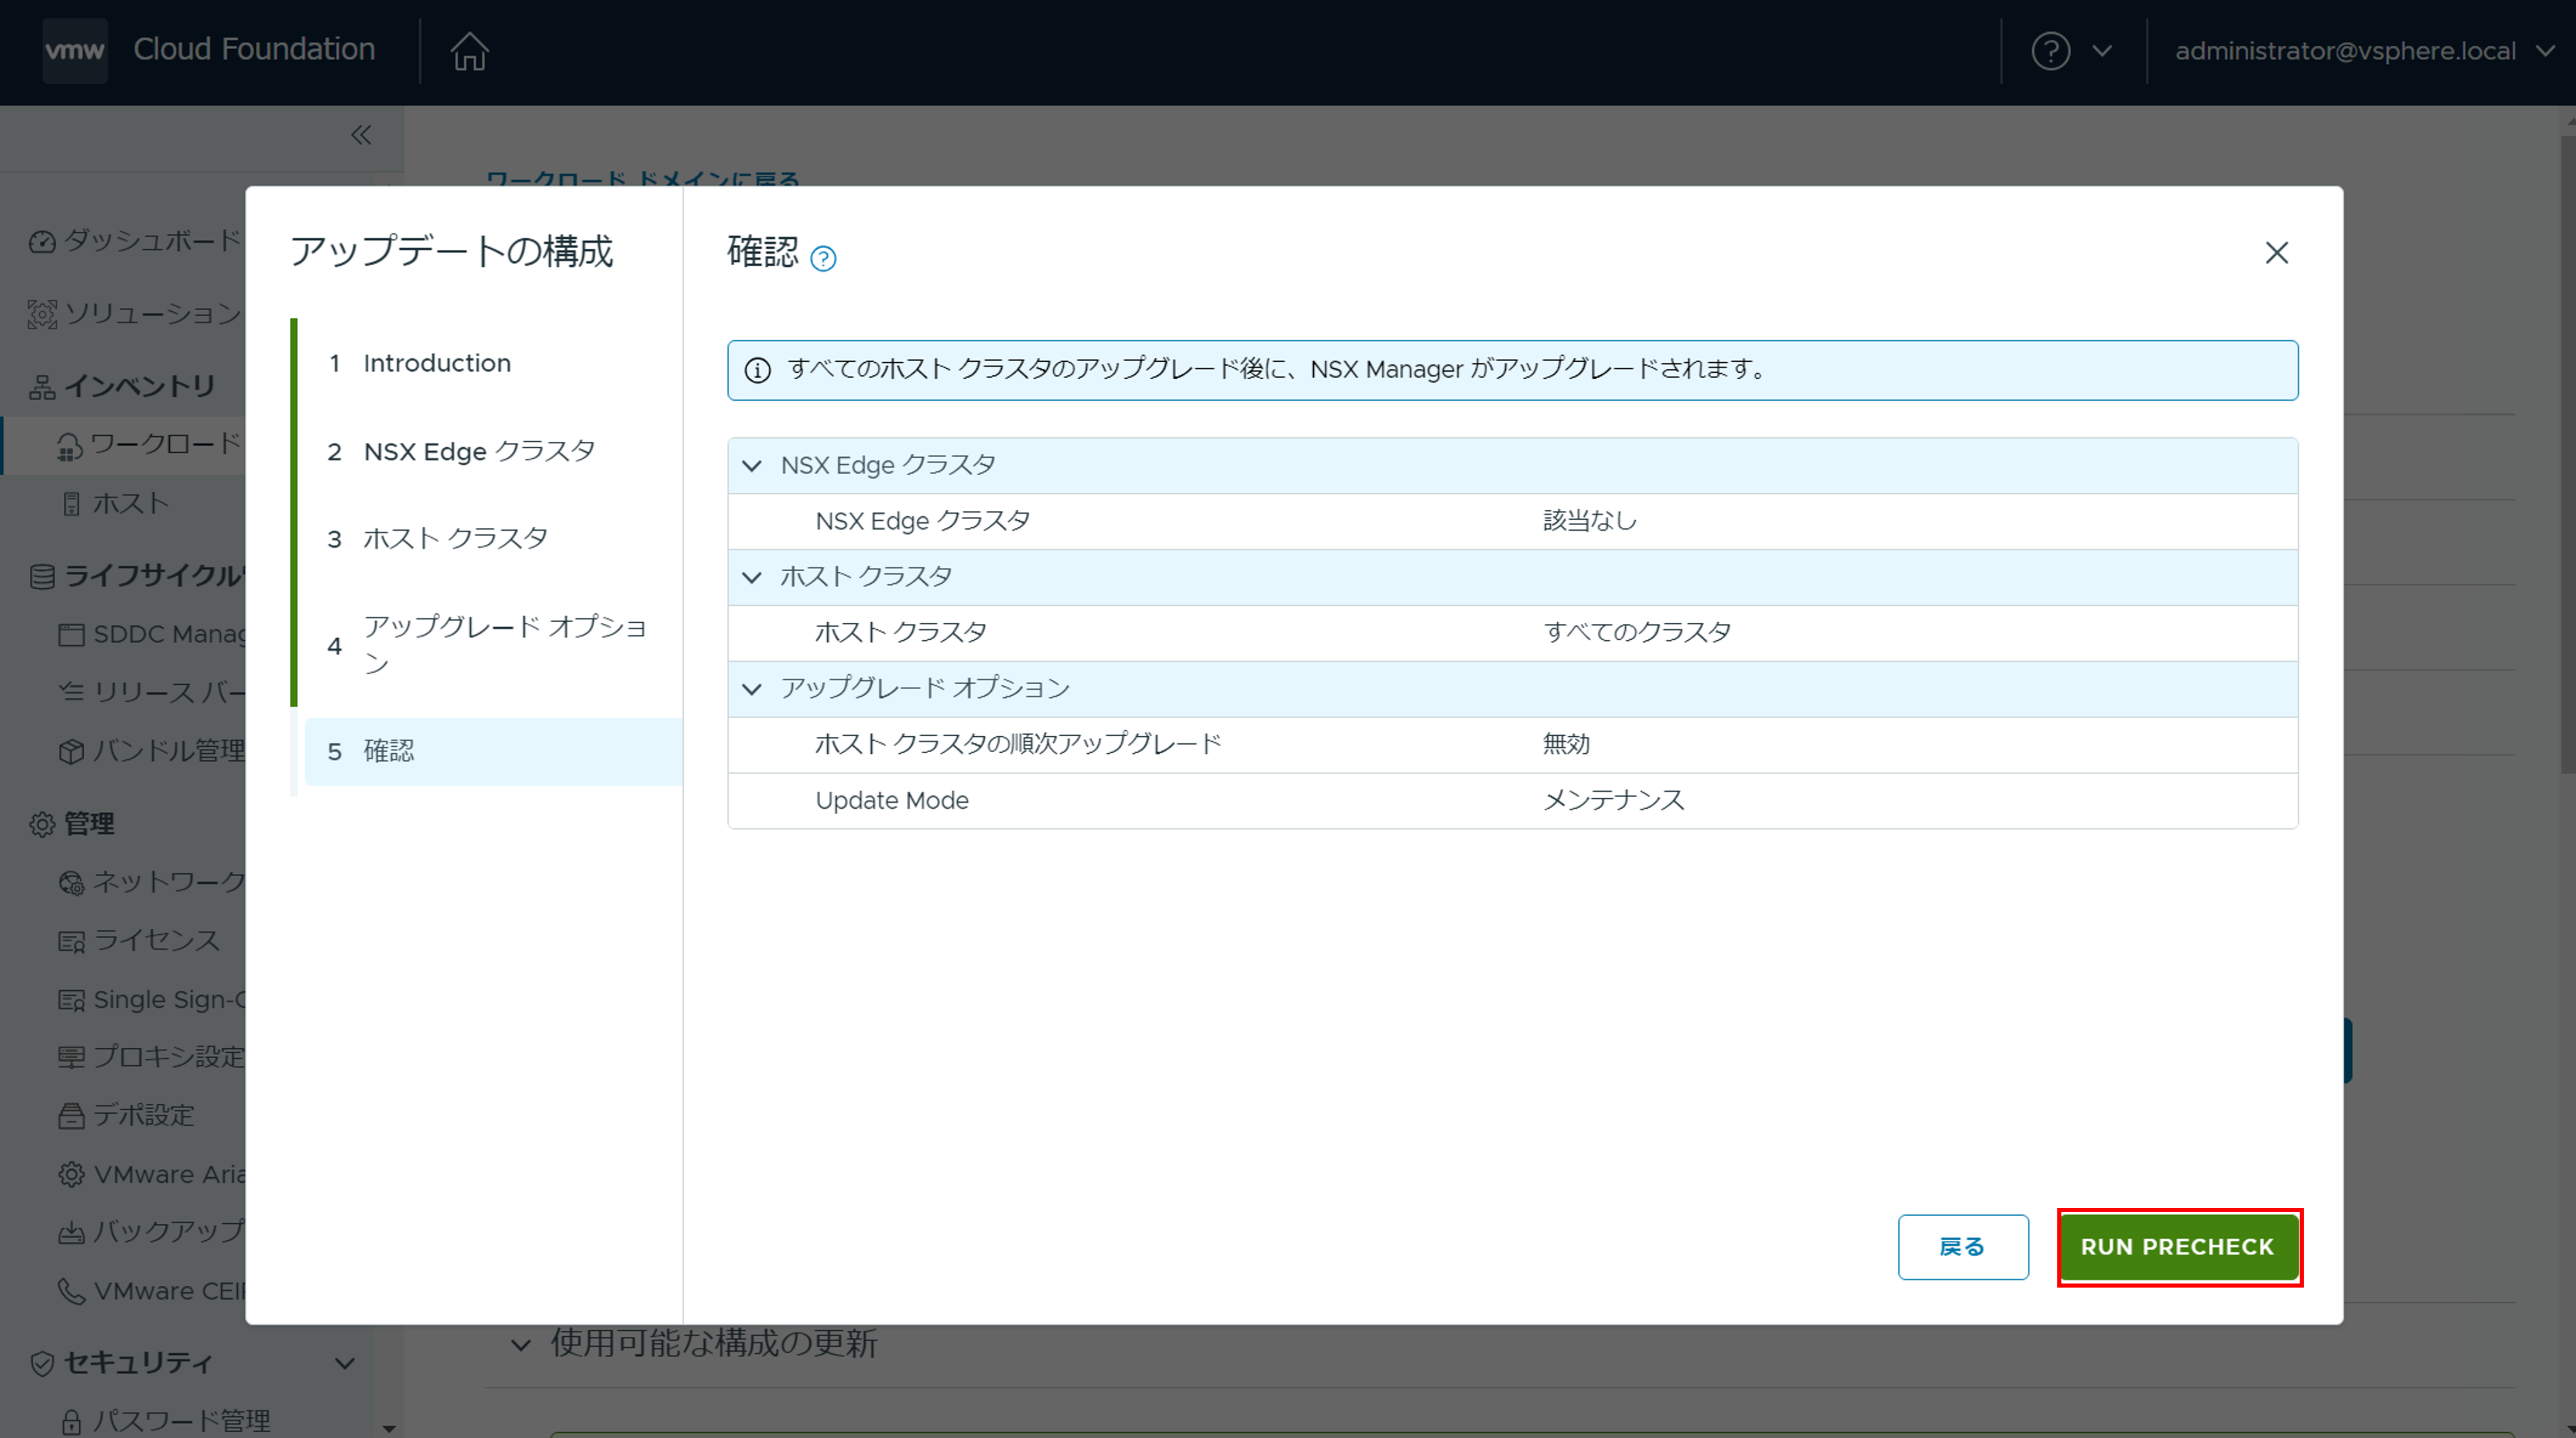Collapse sidebar with double chevron icon
Viewport: 2576px width, 1438px height.
point(361,135)
